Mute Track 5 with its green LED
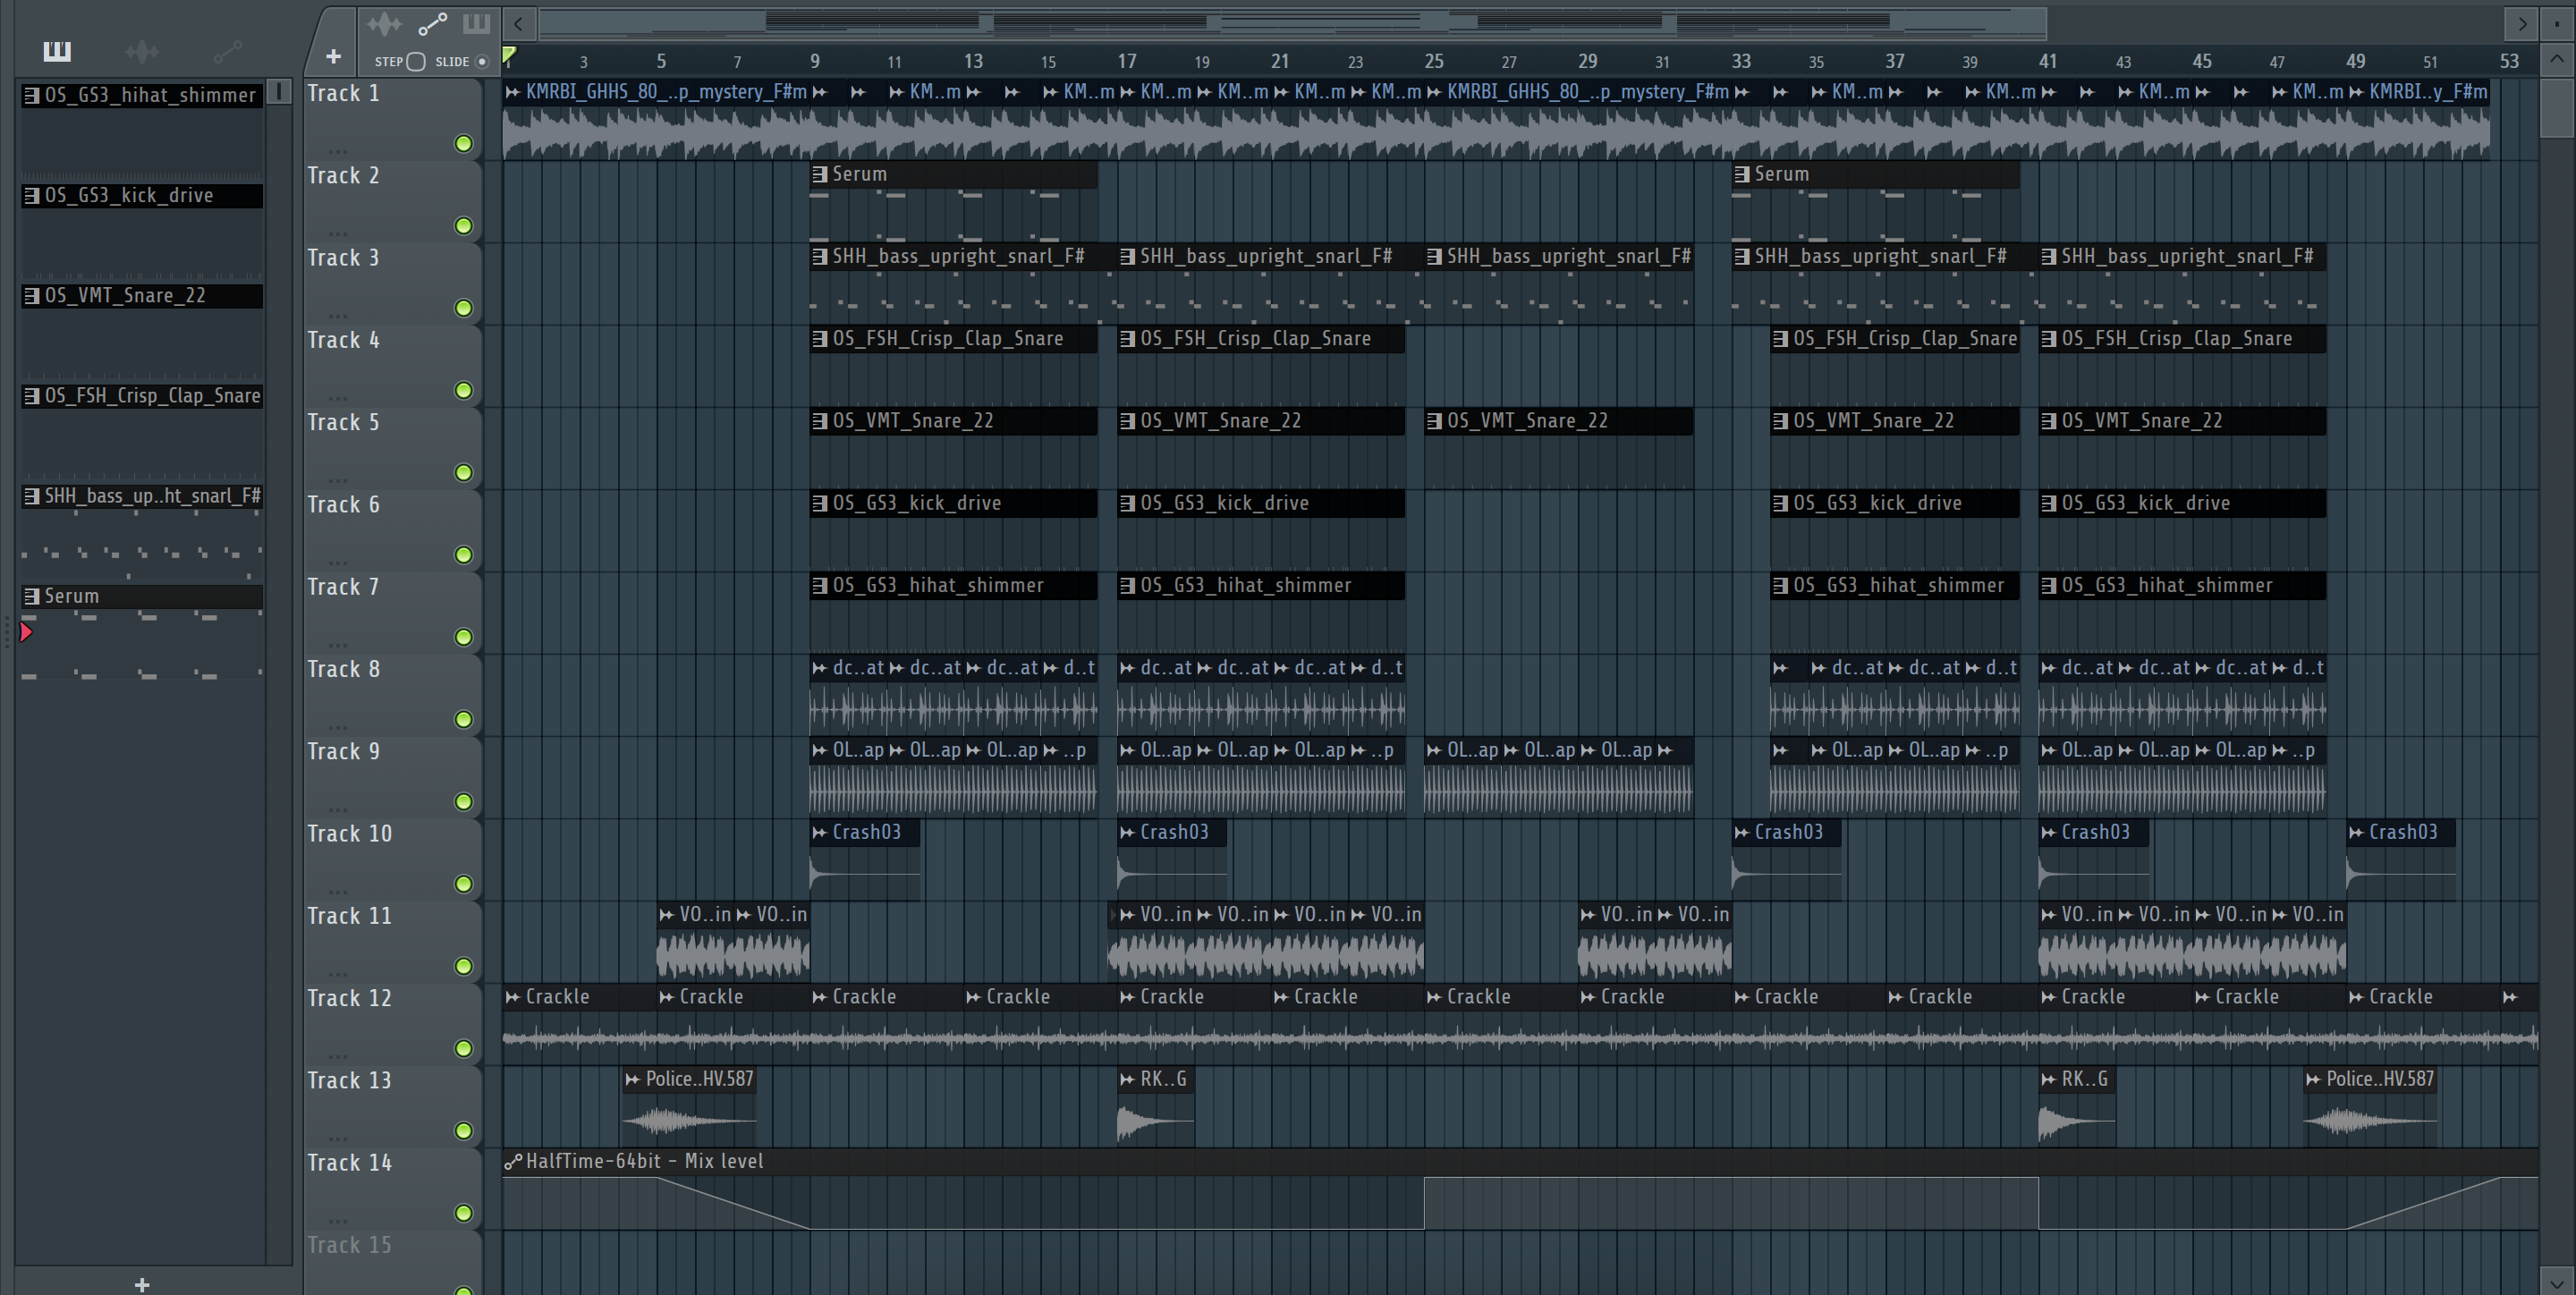 coord(463,472)
